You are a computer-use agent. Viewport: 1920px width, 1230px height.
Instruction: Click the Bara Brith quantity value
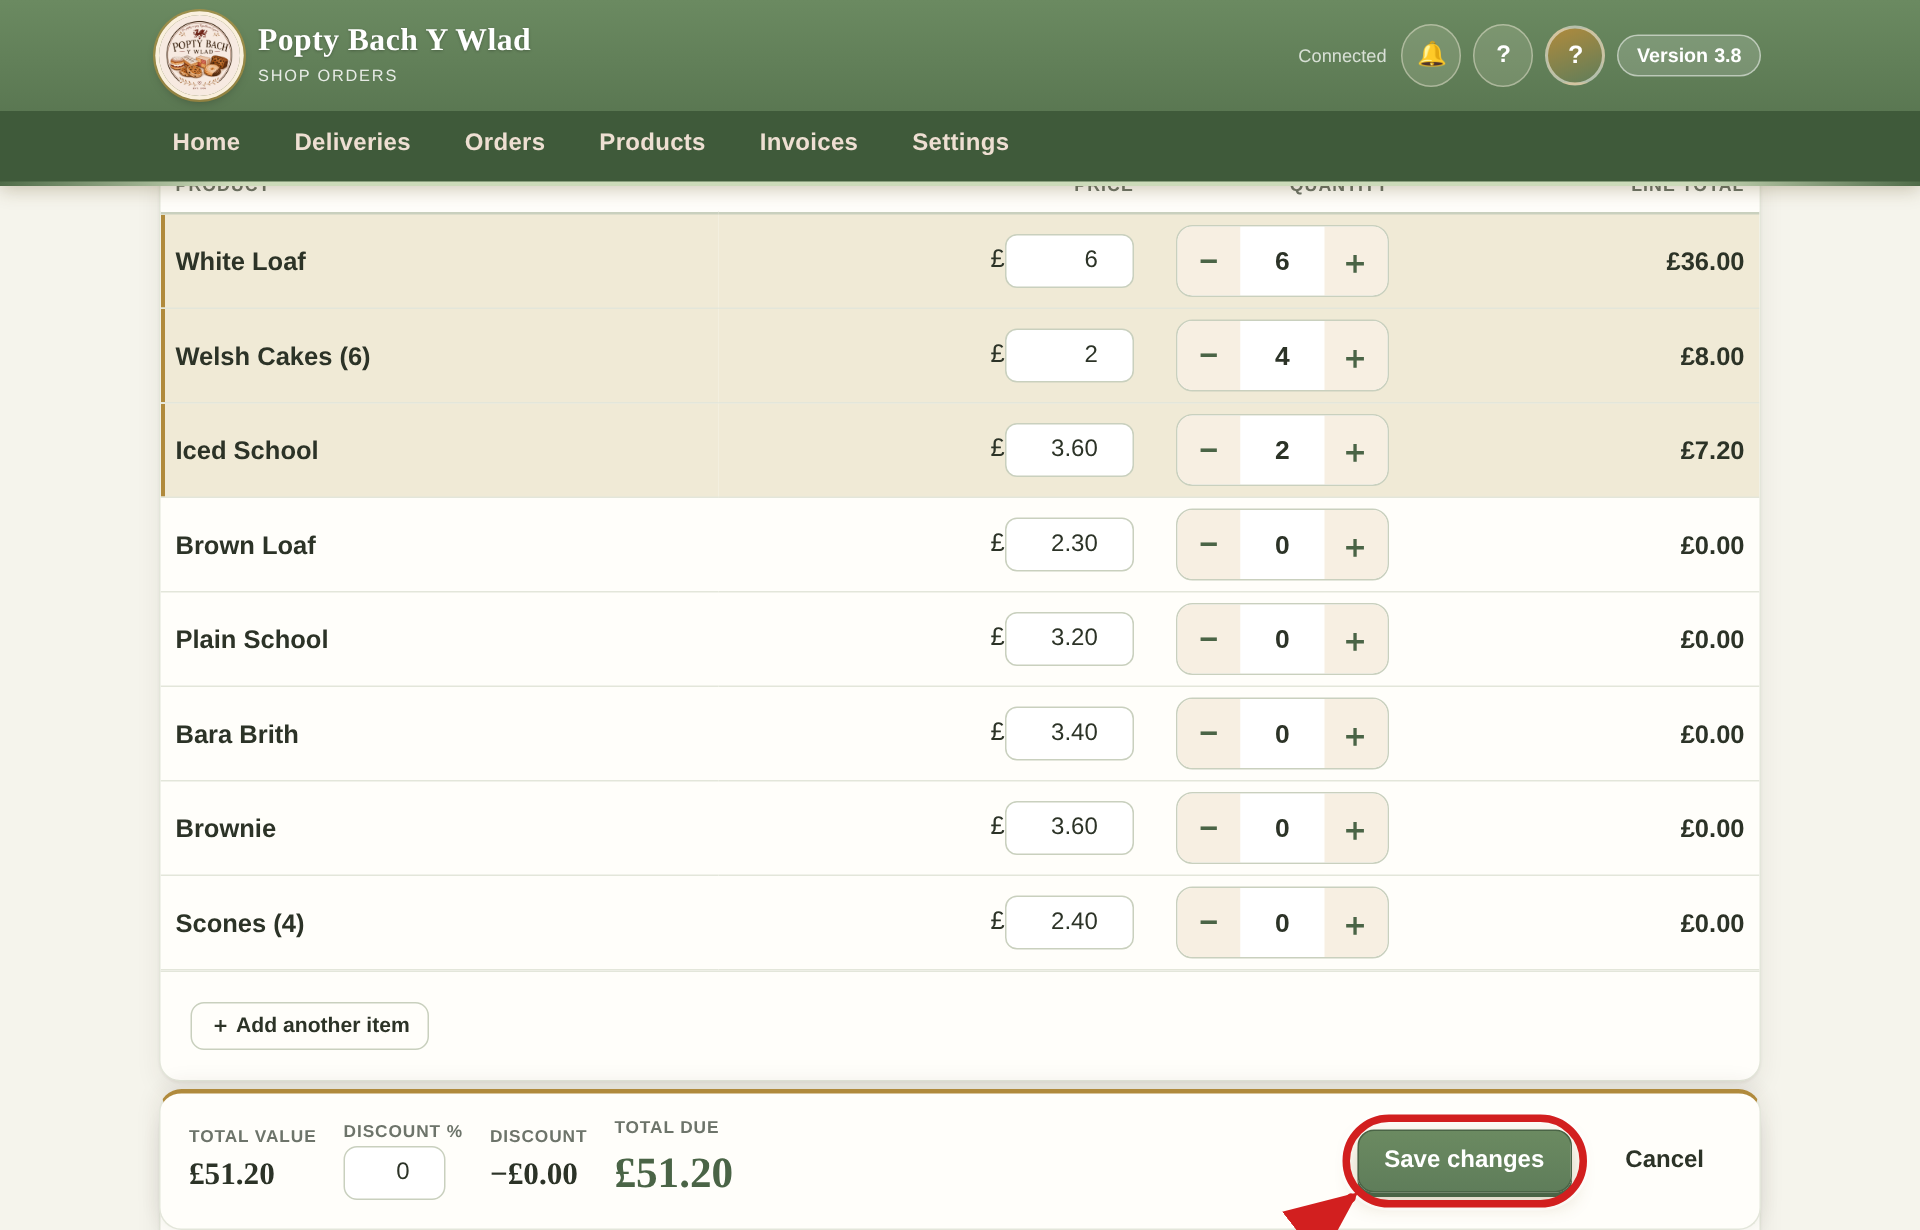pyautogui.click(x=1282, y=734)
